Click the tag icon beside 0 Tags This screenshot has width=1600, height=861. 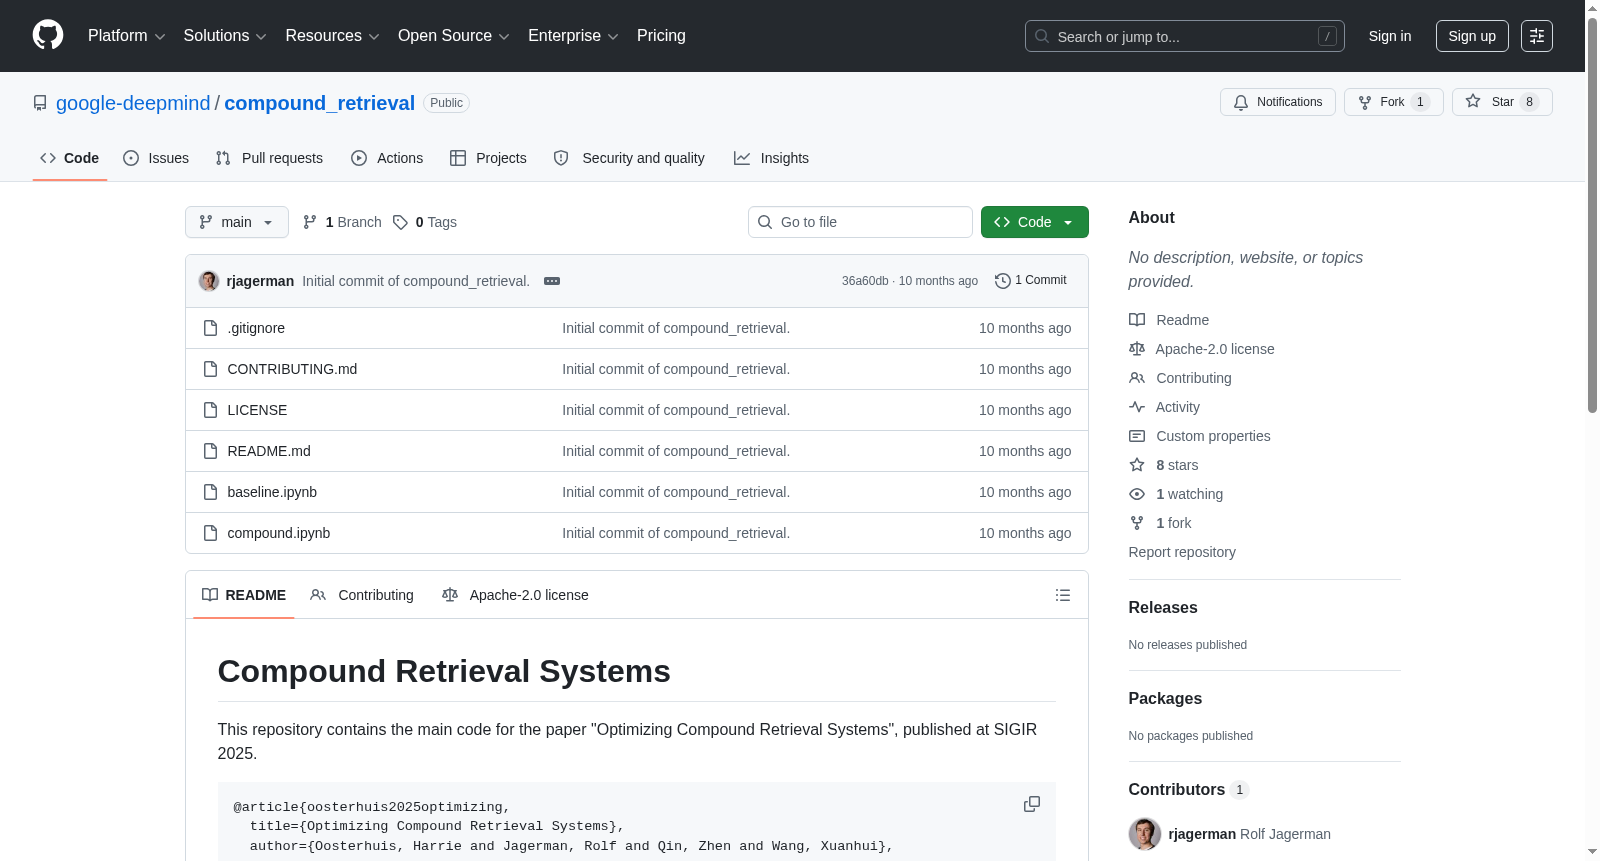[400, 222]
